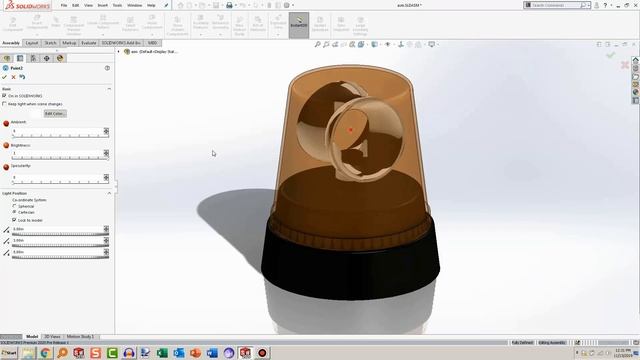Open the Print dropdown arrow
This screenshot has height=360, width=640.
[236, 5]
